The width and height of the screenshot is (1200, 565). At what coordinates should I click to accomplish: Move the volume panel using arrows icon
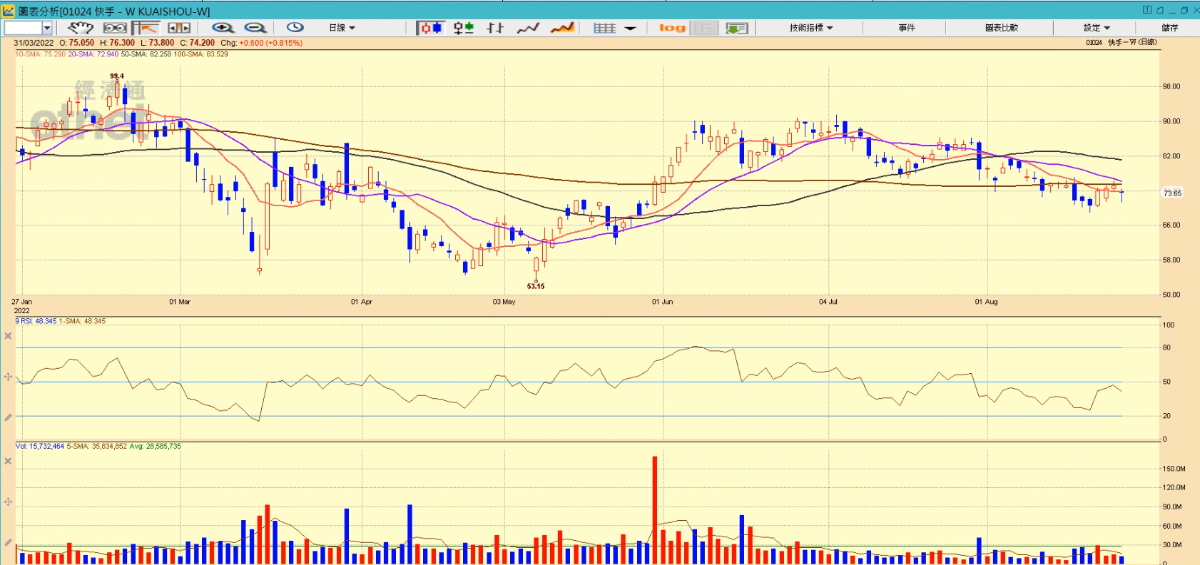click(8, 501)
